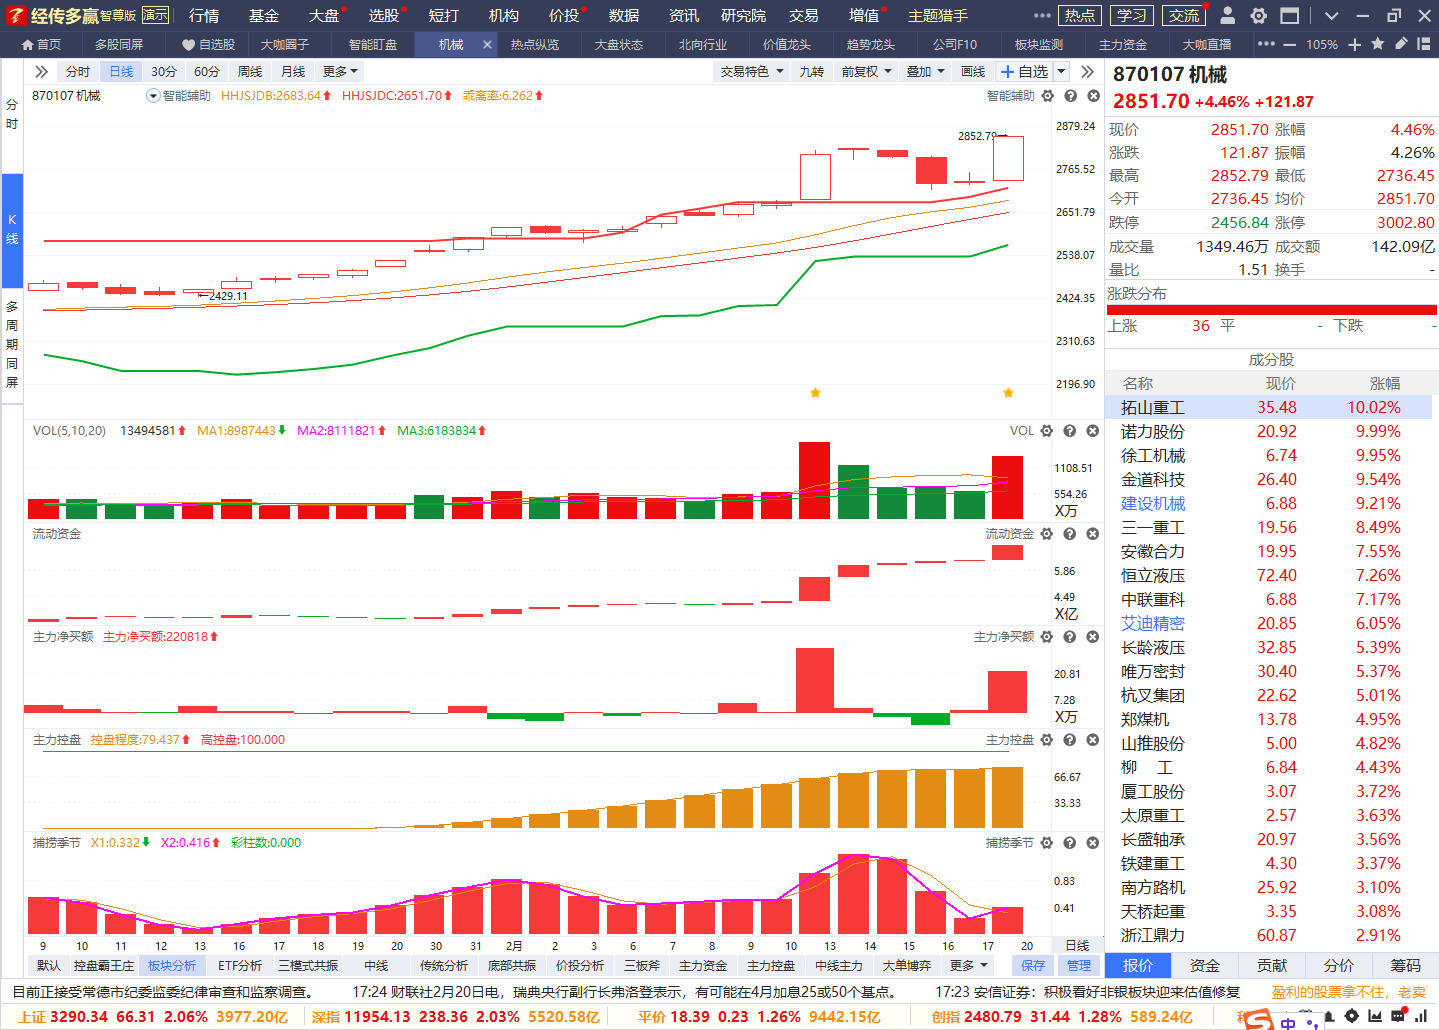The height and width of the screenshot is (1030, 1439).
Task: Select the 分时 timeframe
Action: click(78, 72)
